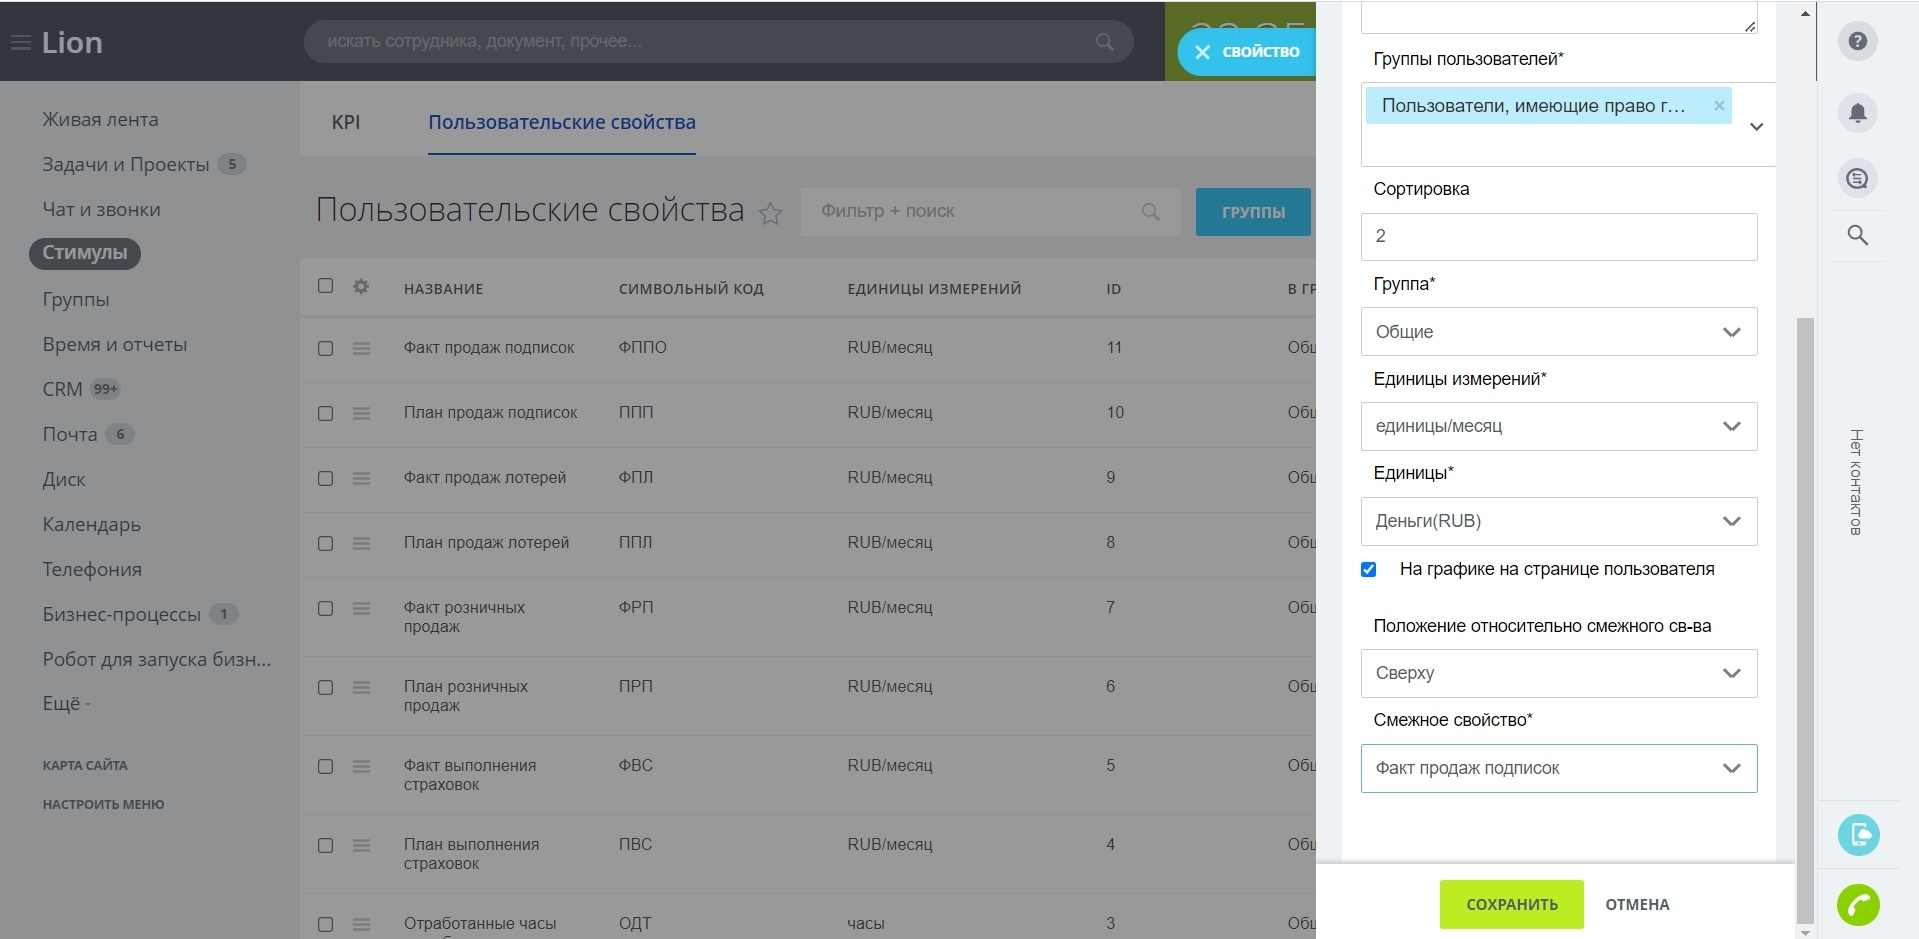Open the Группа dropdown showing Общие
1919x939 pixels.
coord(1559,332)
